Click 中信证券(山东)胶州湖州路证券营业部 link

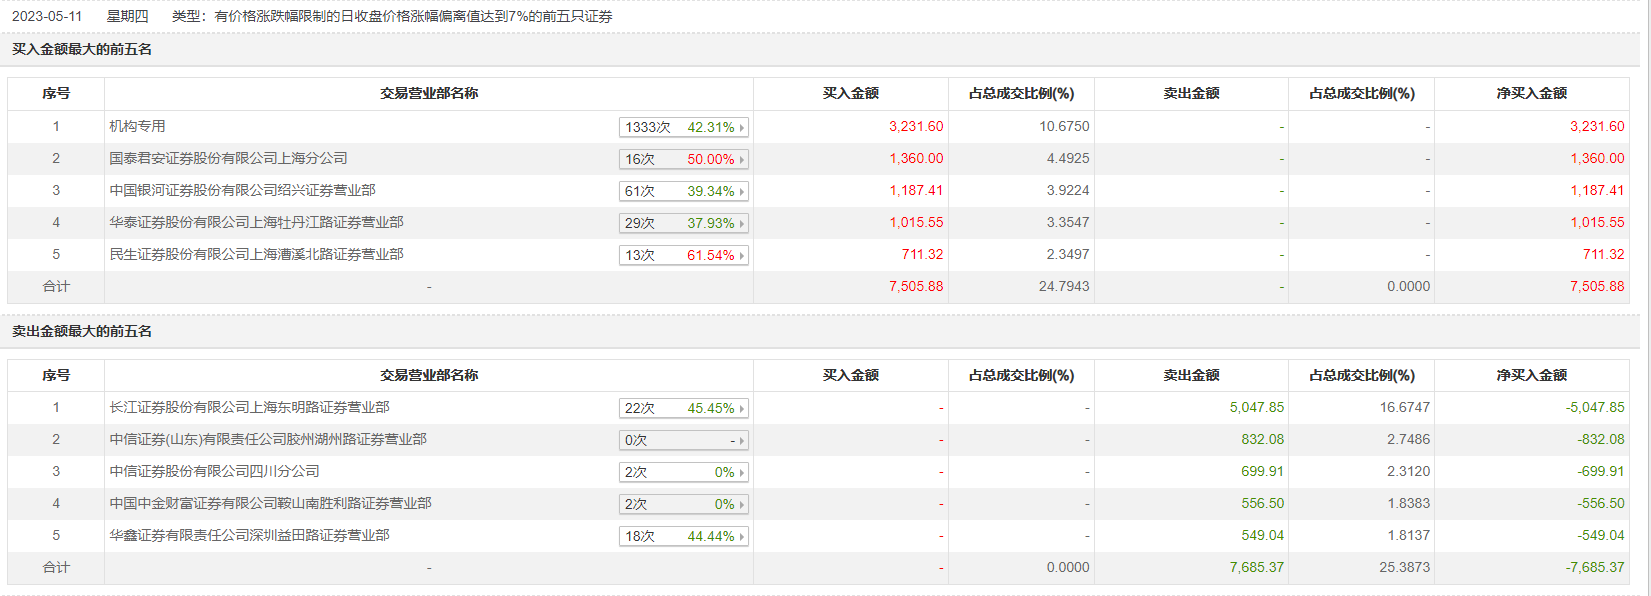(x=268, y=439)
